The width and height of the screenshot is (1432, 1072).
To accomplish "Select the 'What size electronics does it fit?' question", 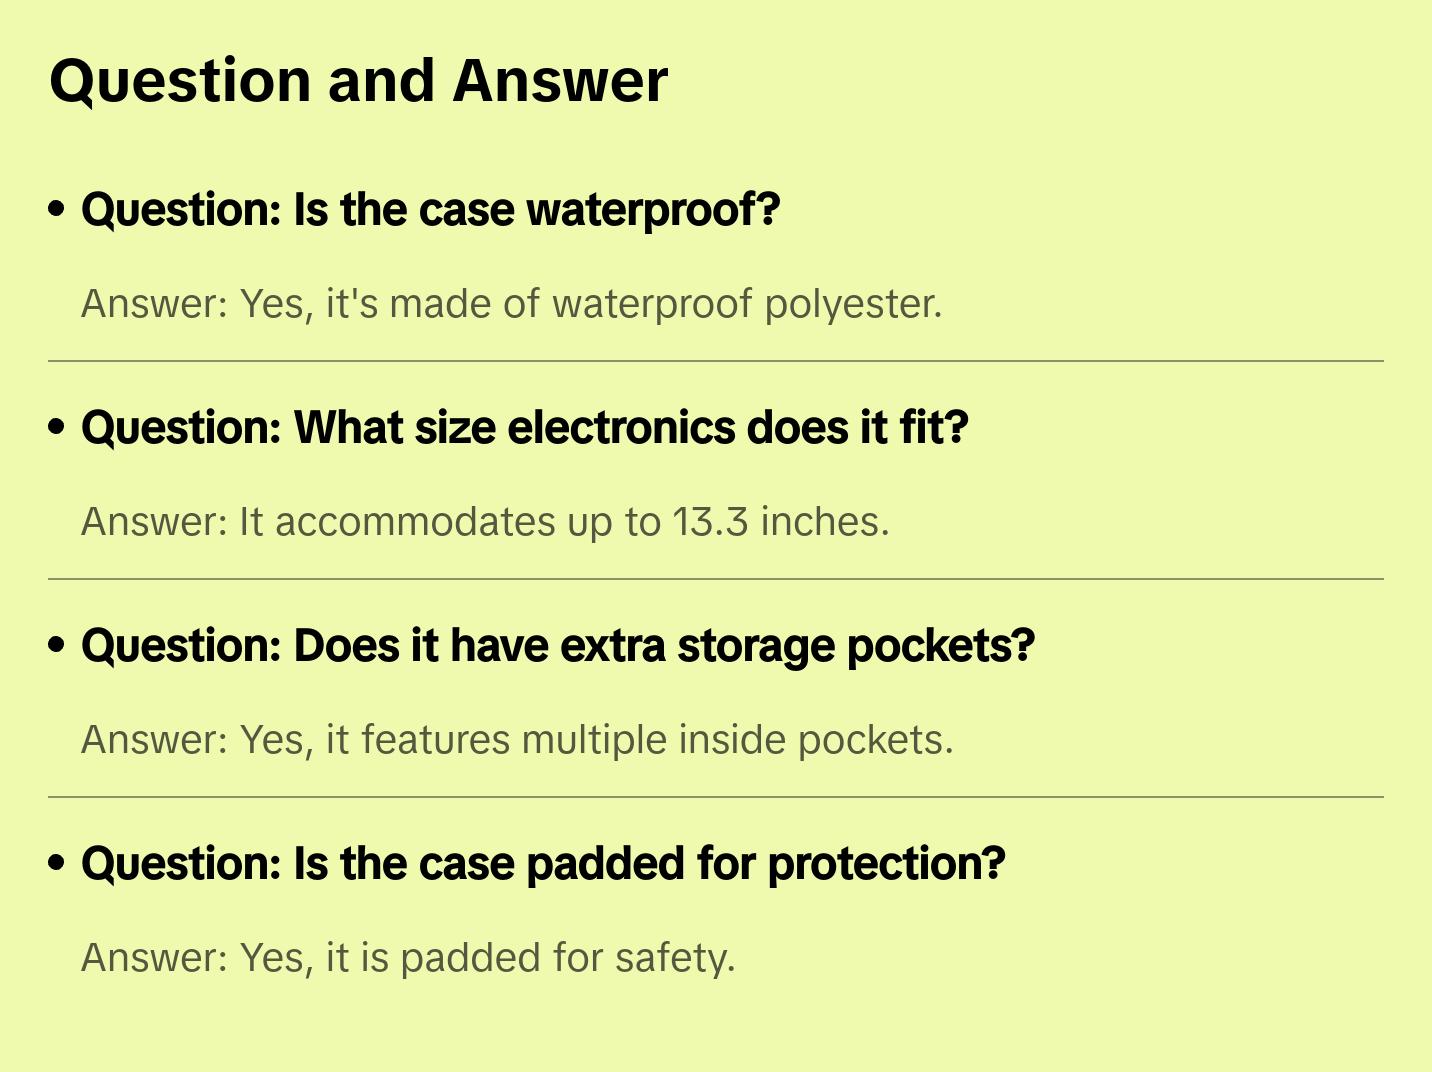I will point(525,428).
